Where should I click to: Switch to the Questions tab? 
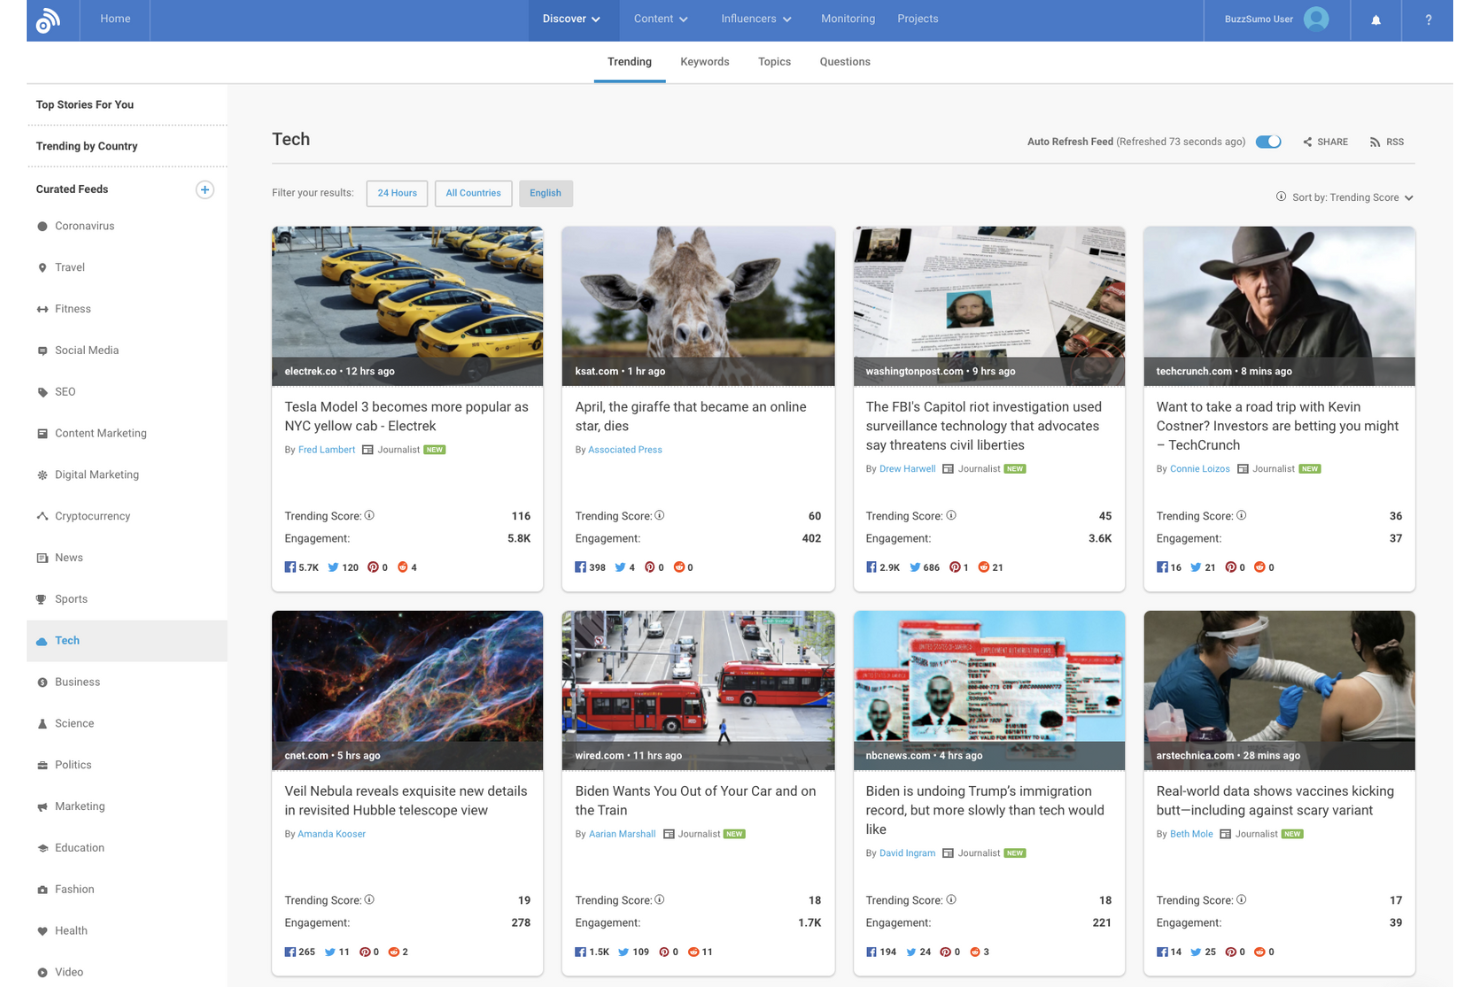(x=845, y=62)
